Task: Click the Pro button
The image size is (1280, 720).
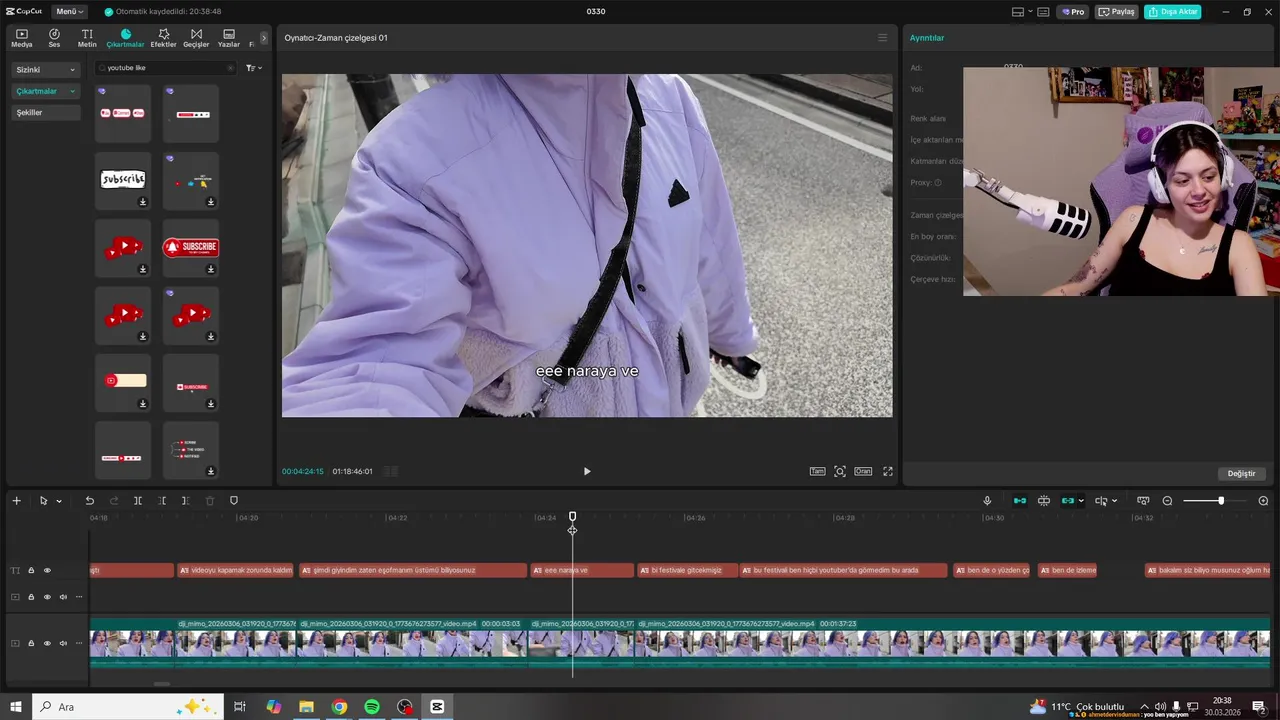Action: [1074, 12]
